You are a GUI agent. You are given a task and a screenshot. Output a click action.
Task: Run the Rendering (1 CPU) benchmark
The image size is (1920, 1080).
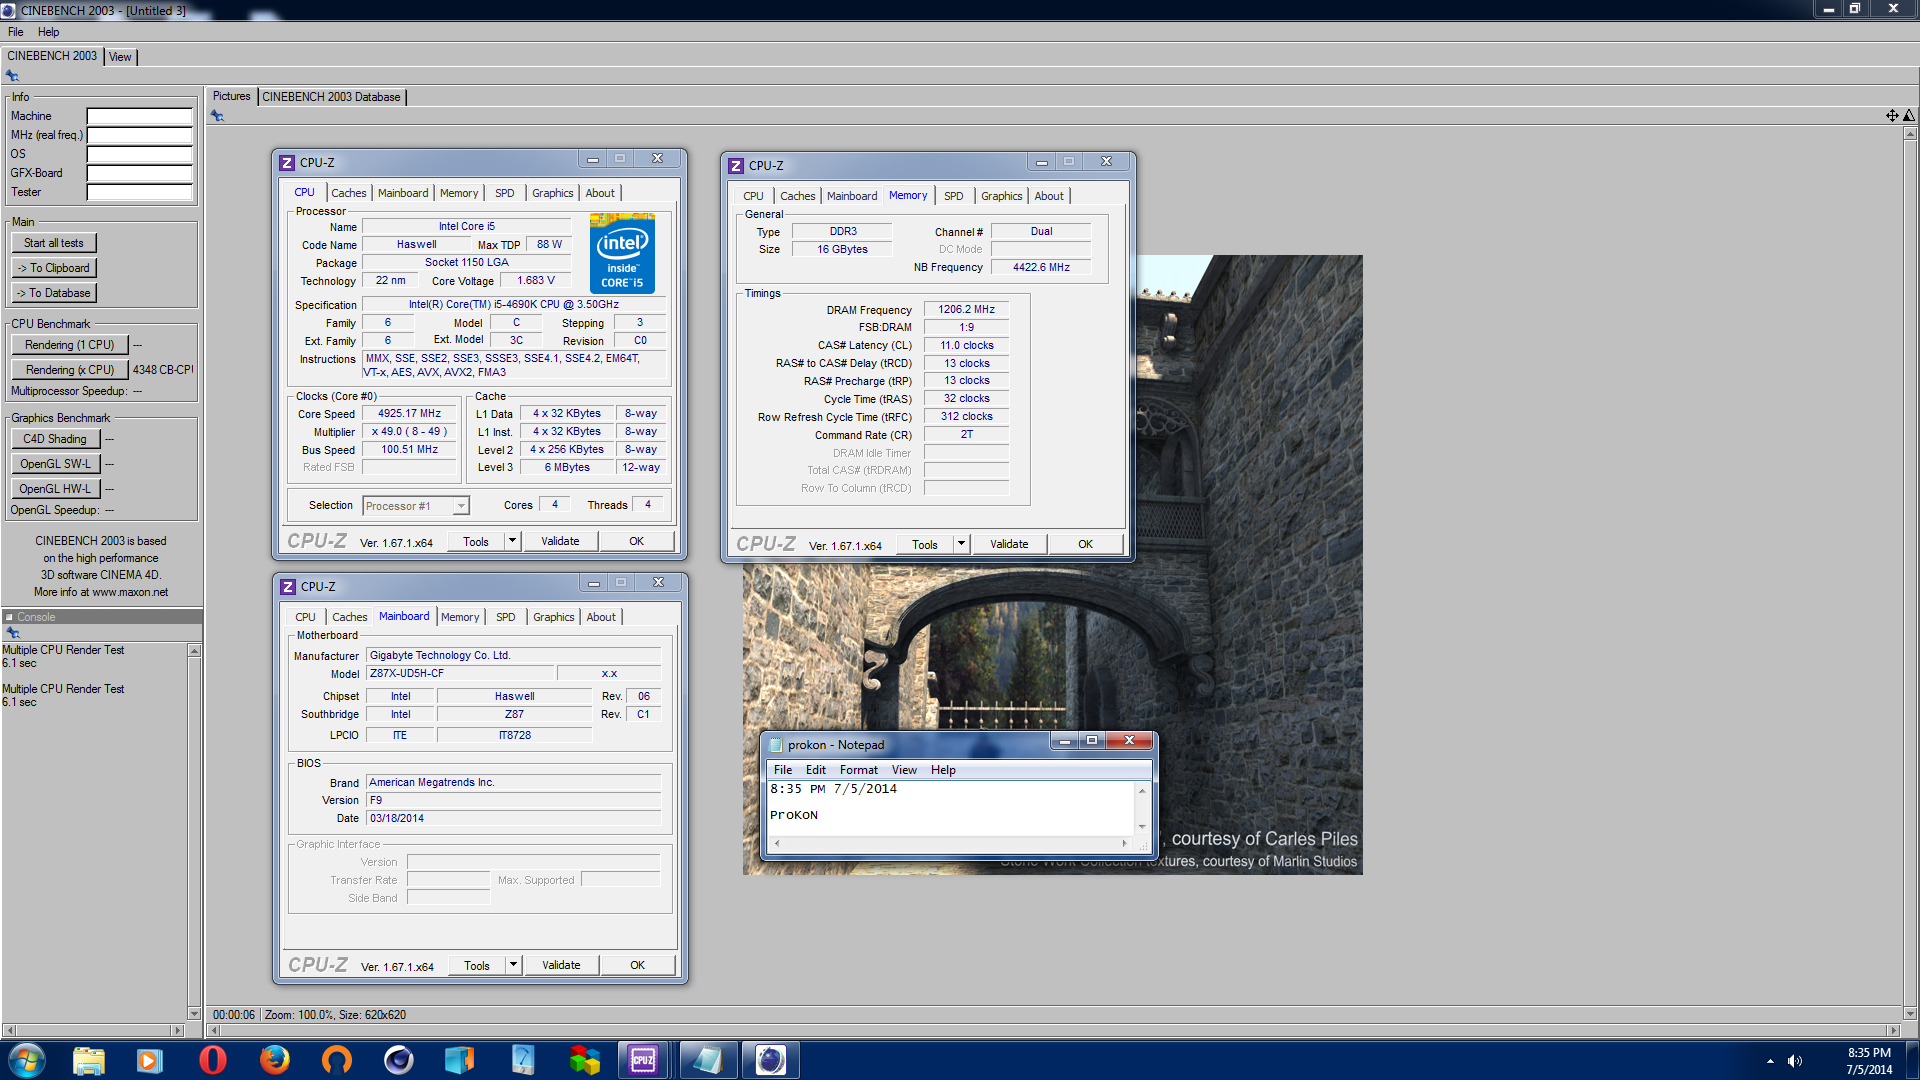pos(69,345)
